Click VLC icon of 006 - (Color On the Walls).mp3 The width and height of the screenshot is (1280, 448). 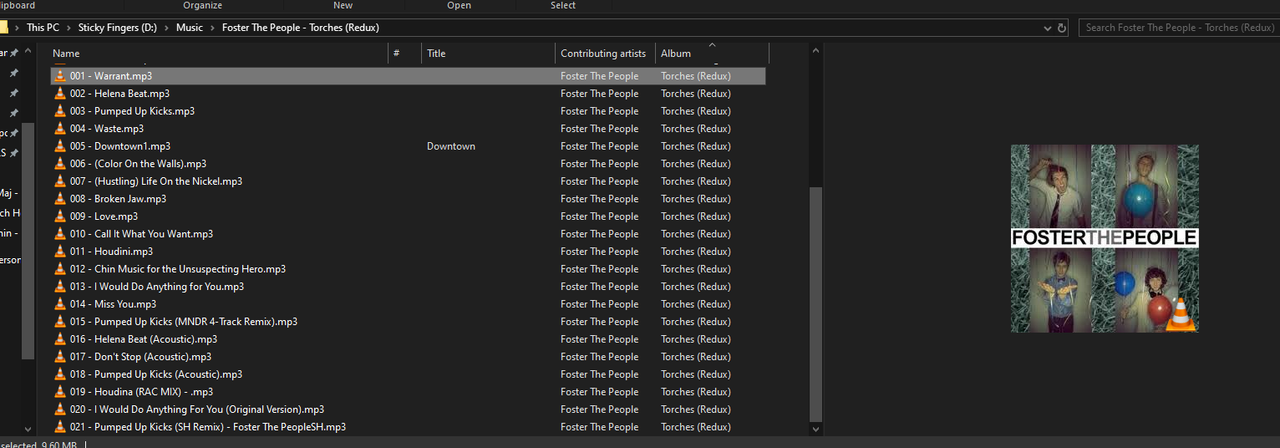tap(60, 164)
